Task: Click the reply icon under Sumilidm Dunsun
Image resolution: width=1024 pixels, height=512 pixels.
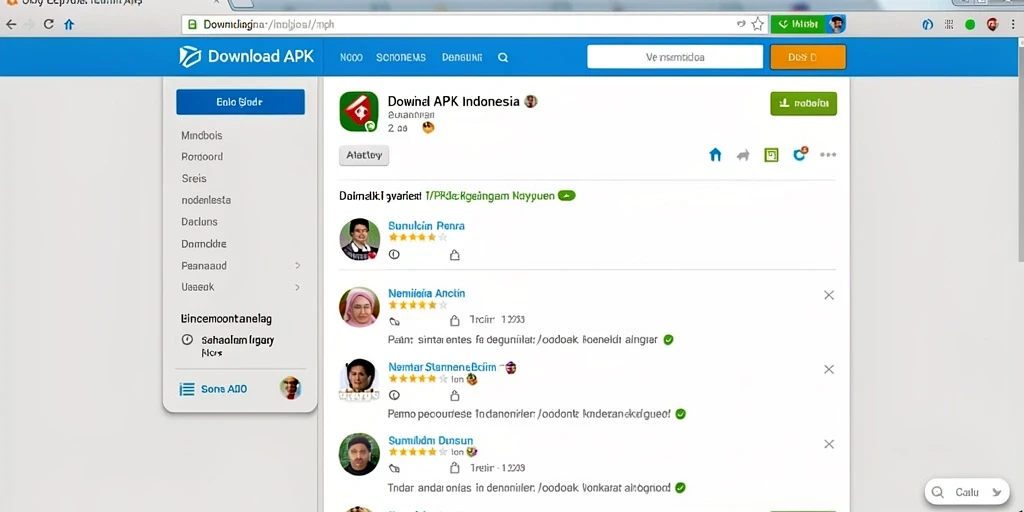Action: 394,468
